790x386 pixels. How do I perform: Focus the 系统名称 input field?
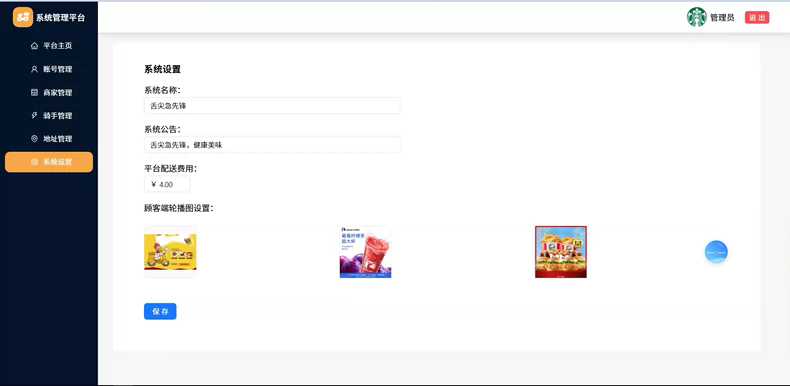(273, 106)
